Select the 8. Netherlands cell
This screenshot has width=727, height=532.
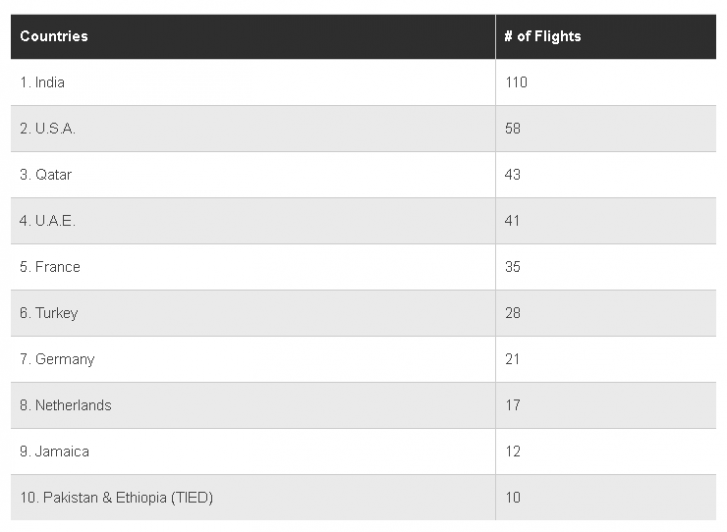[x=253, y=405]
